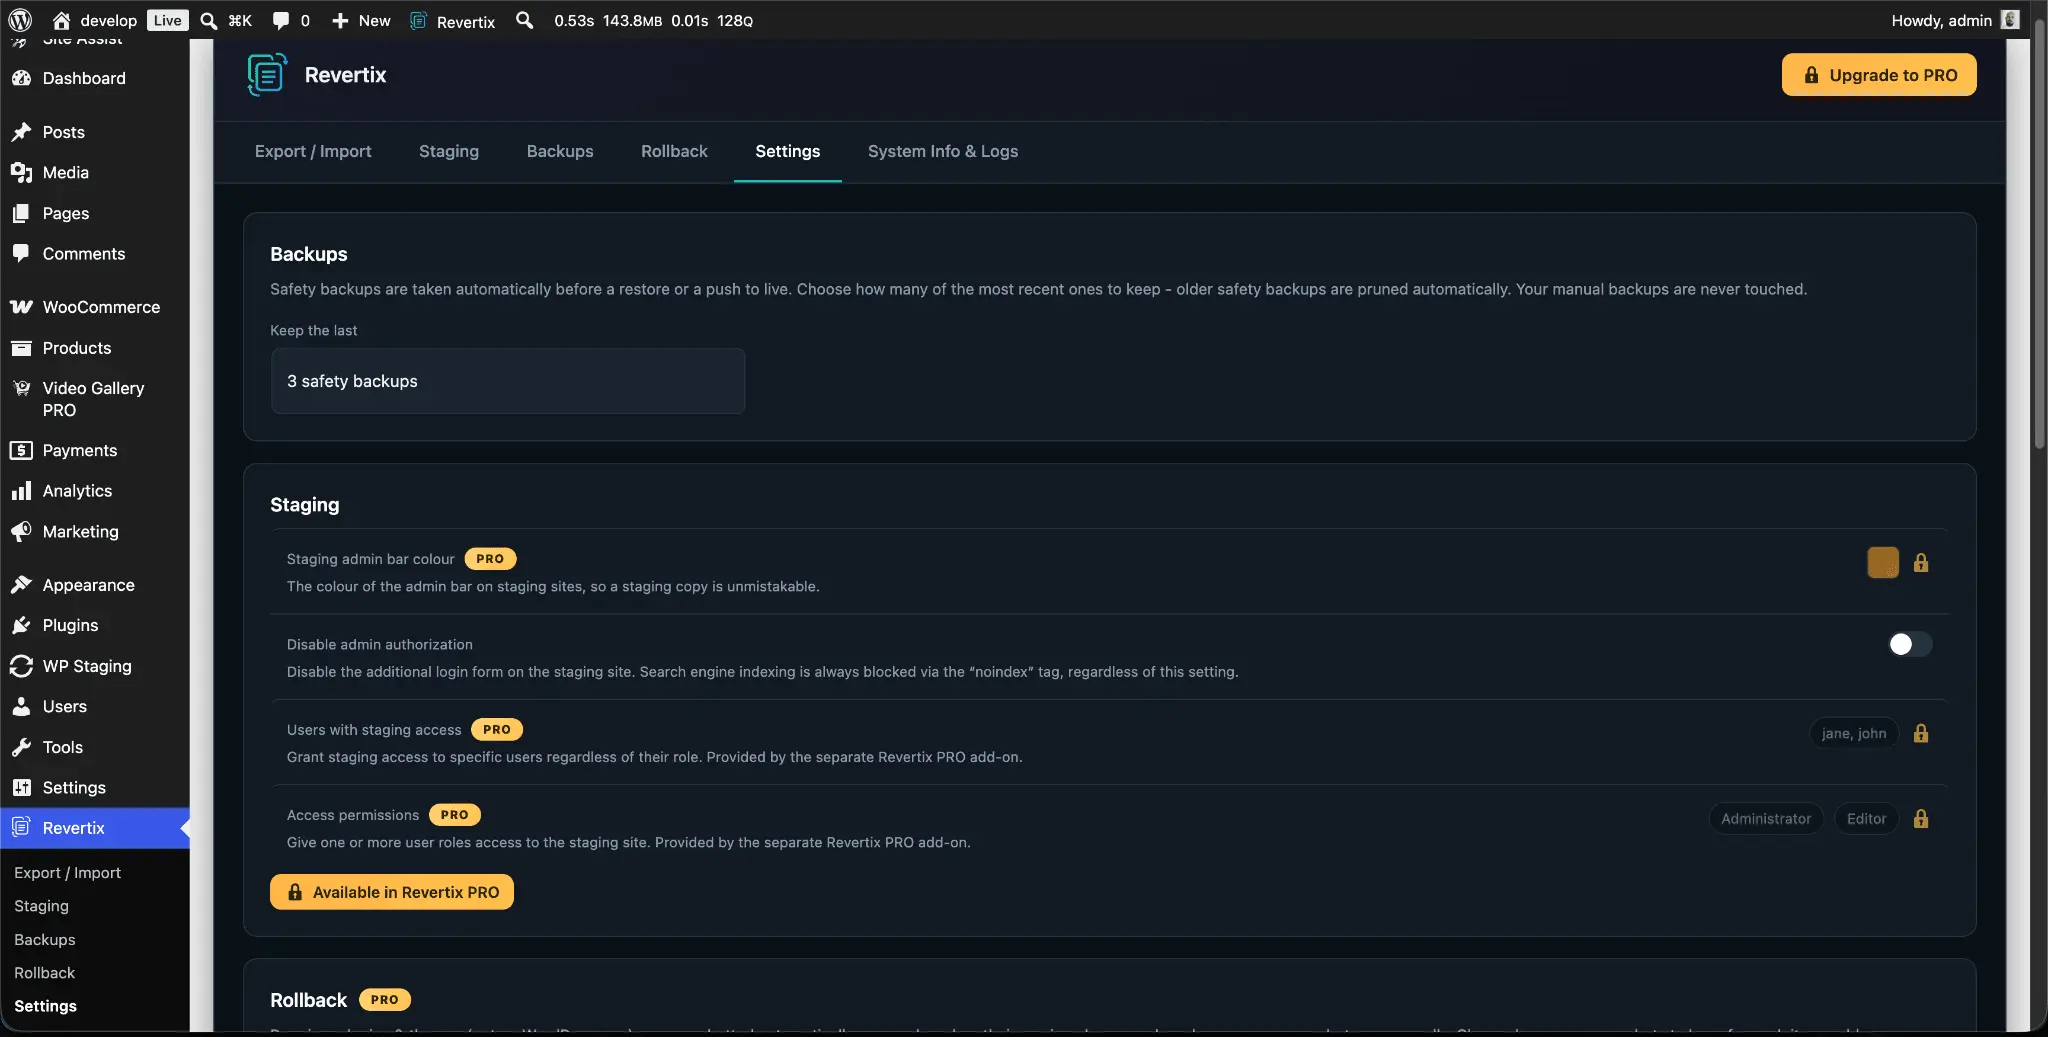Open Rollback submenu link in sidebar
The width and height of the screenshot is (2048, 1037).
pos(45,973)
